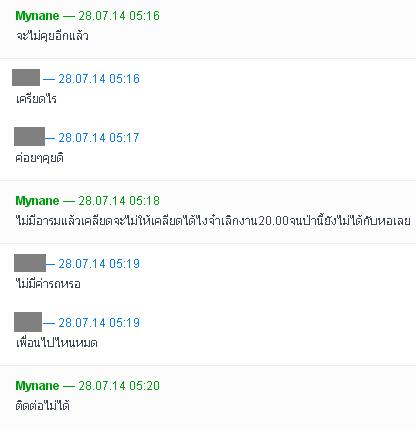
Task: Click the 28.07.14 05:18 timestamp
Action: (x=119, y=201)
